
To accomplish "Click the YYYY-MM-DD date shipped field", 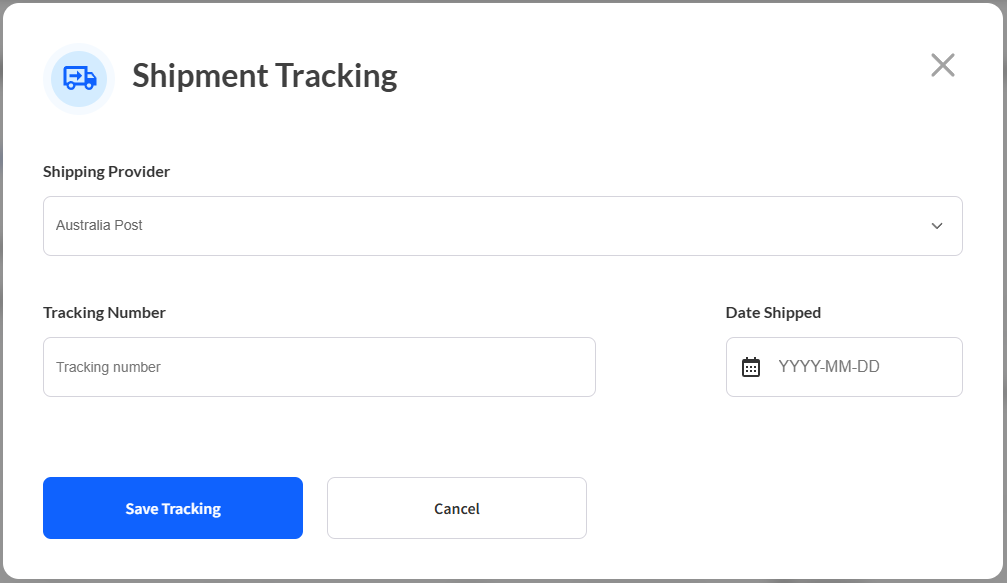I will coord(844,367).
